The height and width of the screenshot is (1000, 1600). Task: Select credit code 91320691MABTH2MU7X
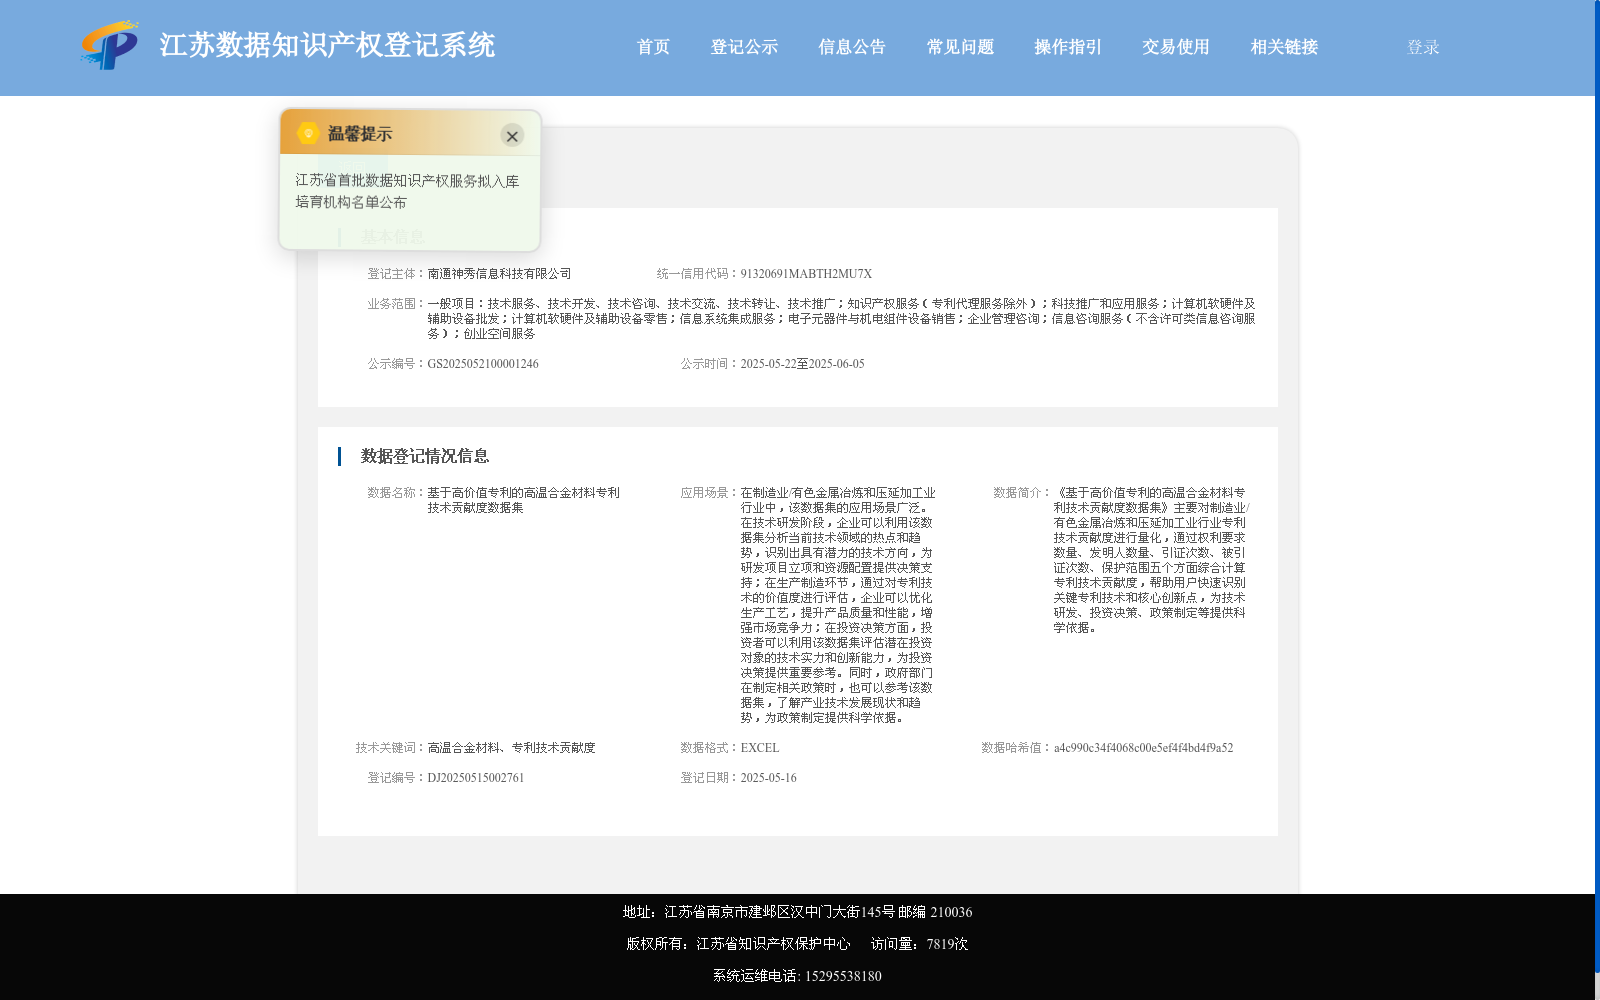point(806,274)
